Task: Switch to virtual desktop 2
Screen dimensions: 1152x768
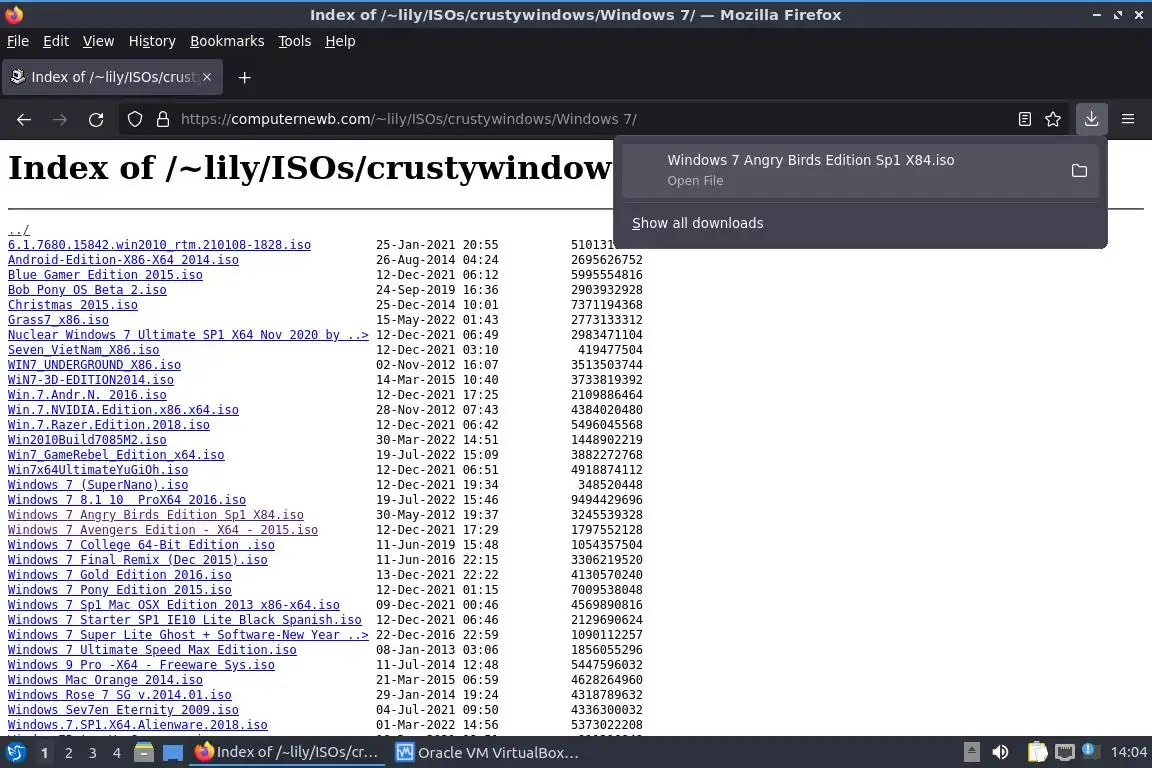Action: point(68,753)
